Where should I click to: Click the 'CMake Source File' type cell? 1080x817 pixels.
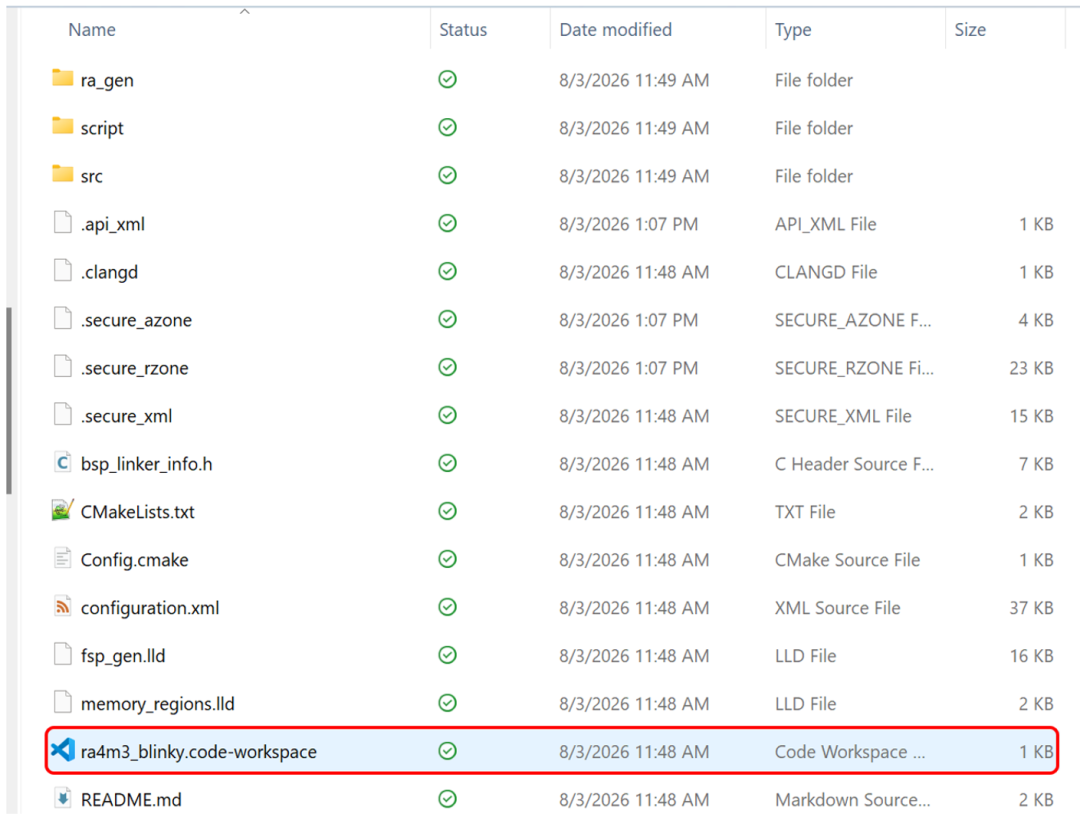click(x=847, y=560)
